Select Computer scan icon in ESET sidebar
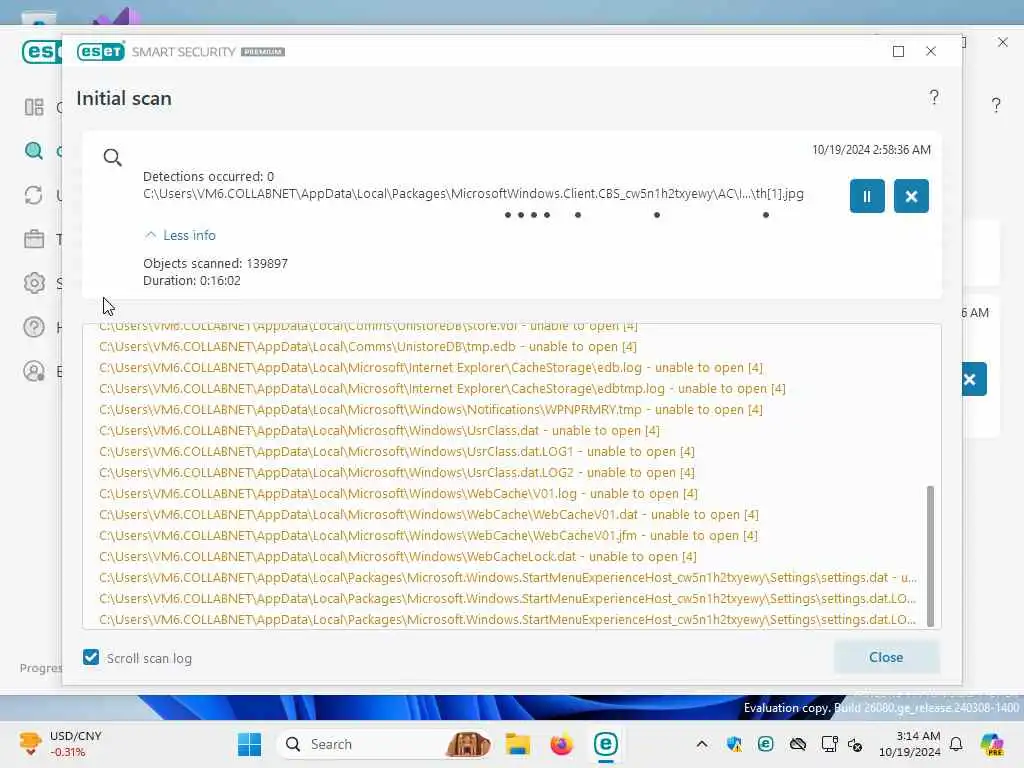Screen dimensions: 1024x768 [x=34, y=151]
